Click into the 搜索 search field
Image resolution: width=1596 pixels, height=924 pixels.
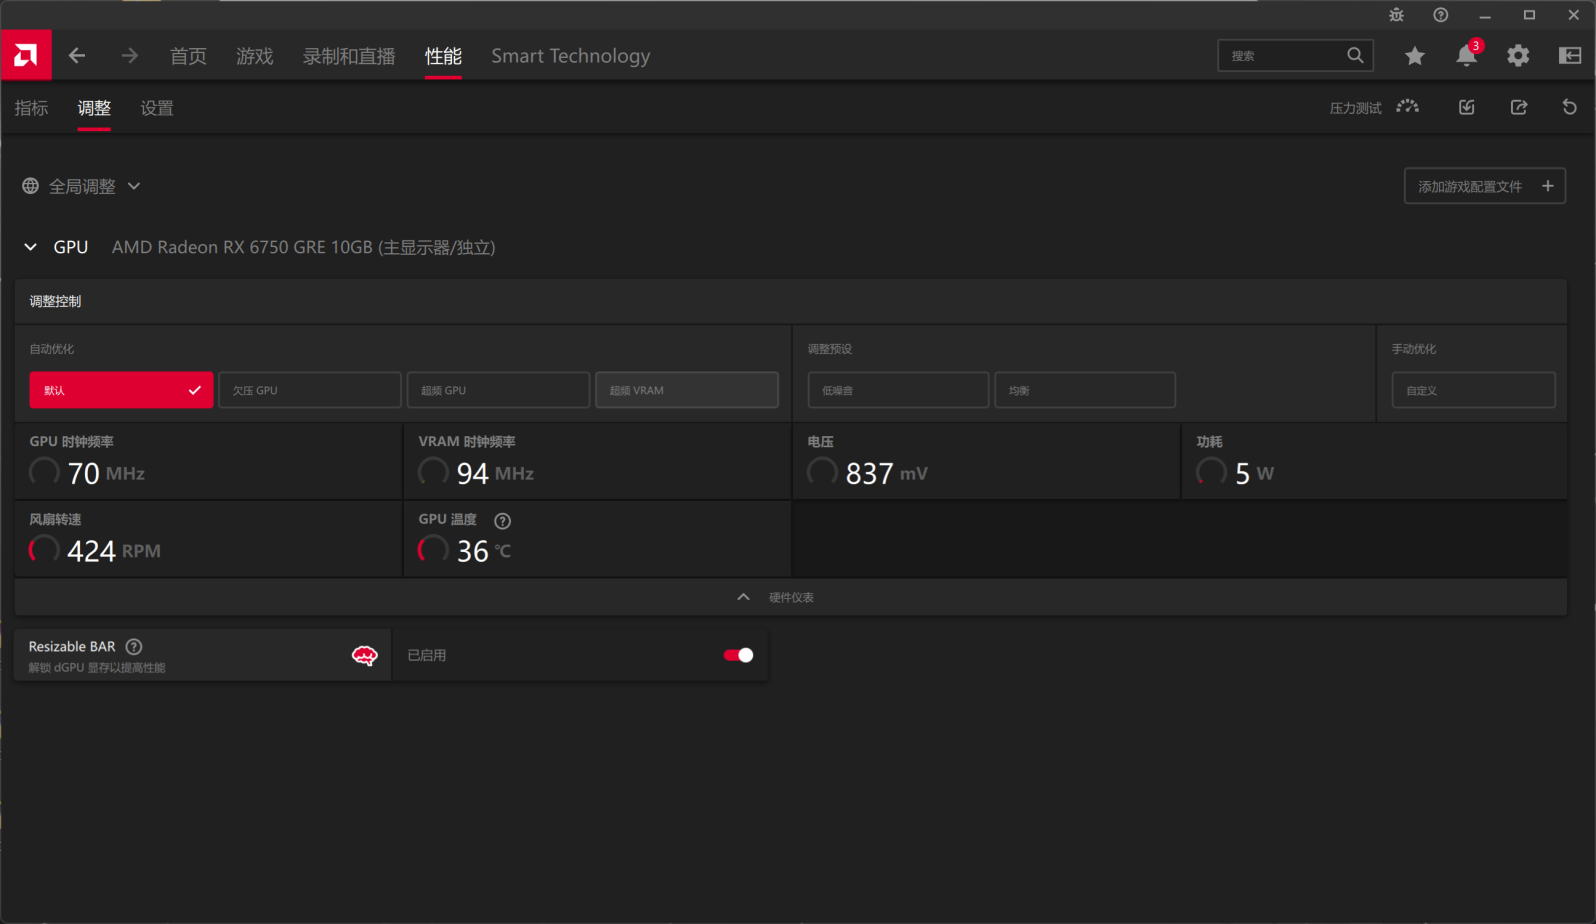1284,56
